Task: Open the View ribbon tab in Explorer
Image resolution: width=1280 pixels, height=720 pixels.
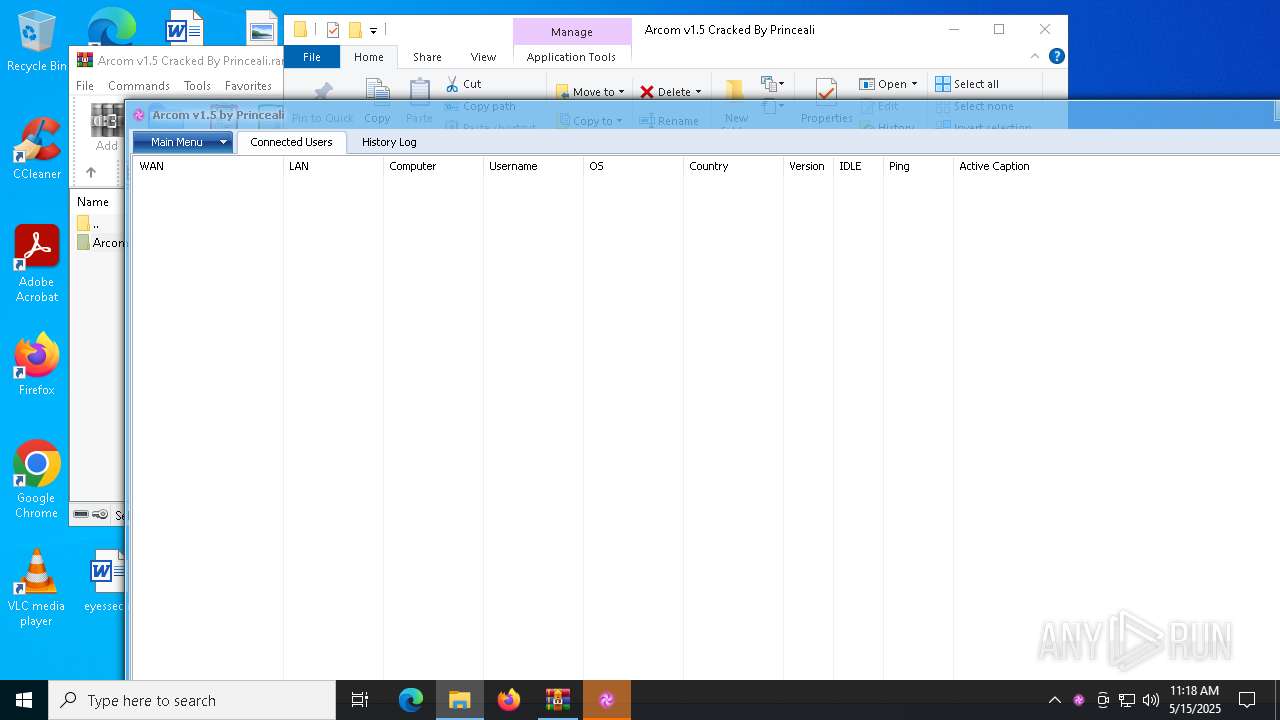Action: (483, 57)
